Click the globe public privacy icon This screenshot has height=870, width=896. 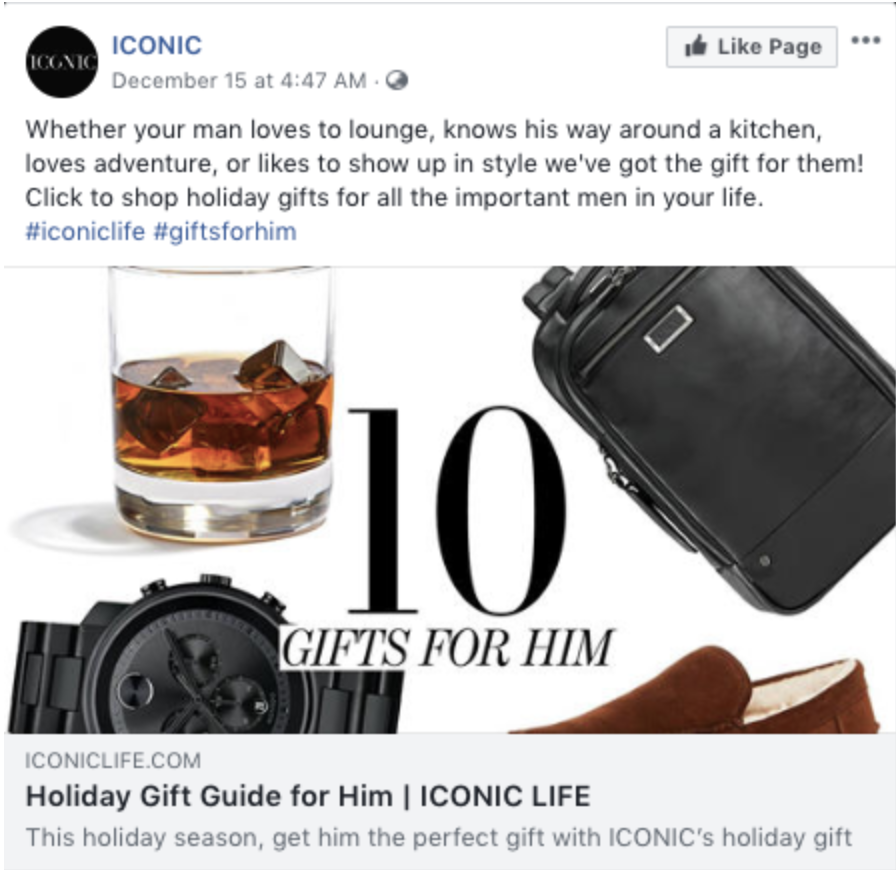pyautogui.click(x=397, y=81)
